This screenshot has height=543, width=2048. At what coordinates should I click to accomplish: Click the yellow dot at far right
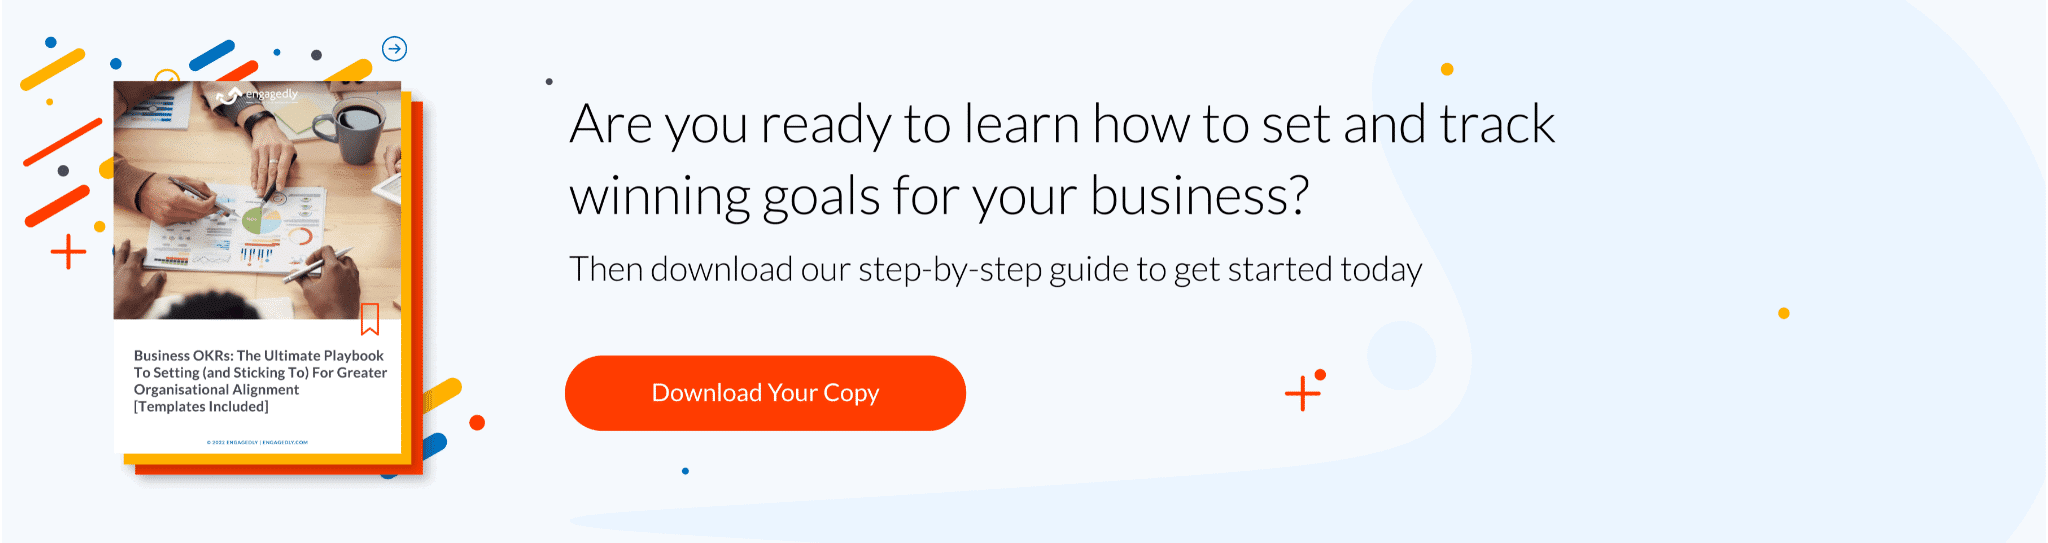(1783, 313)
